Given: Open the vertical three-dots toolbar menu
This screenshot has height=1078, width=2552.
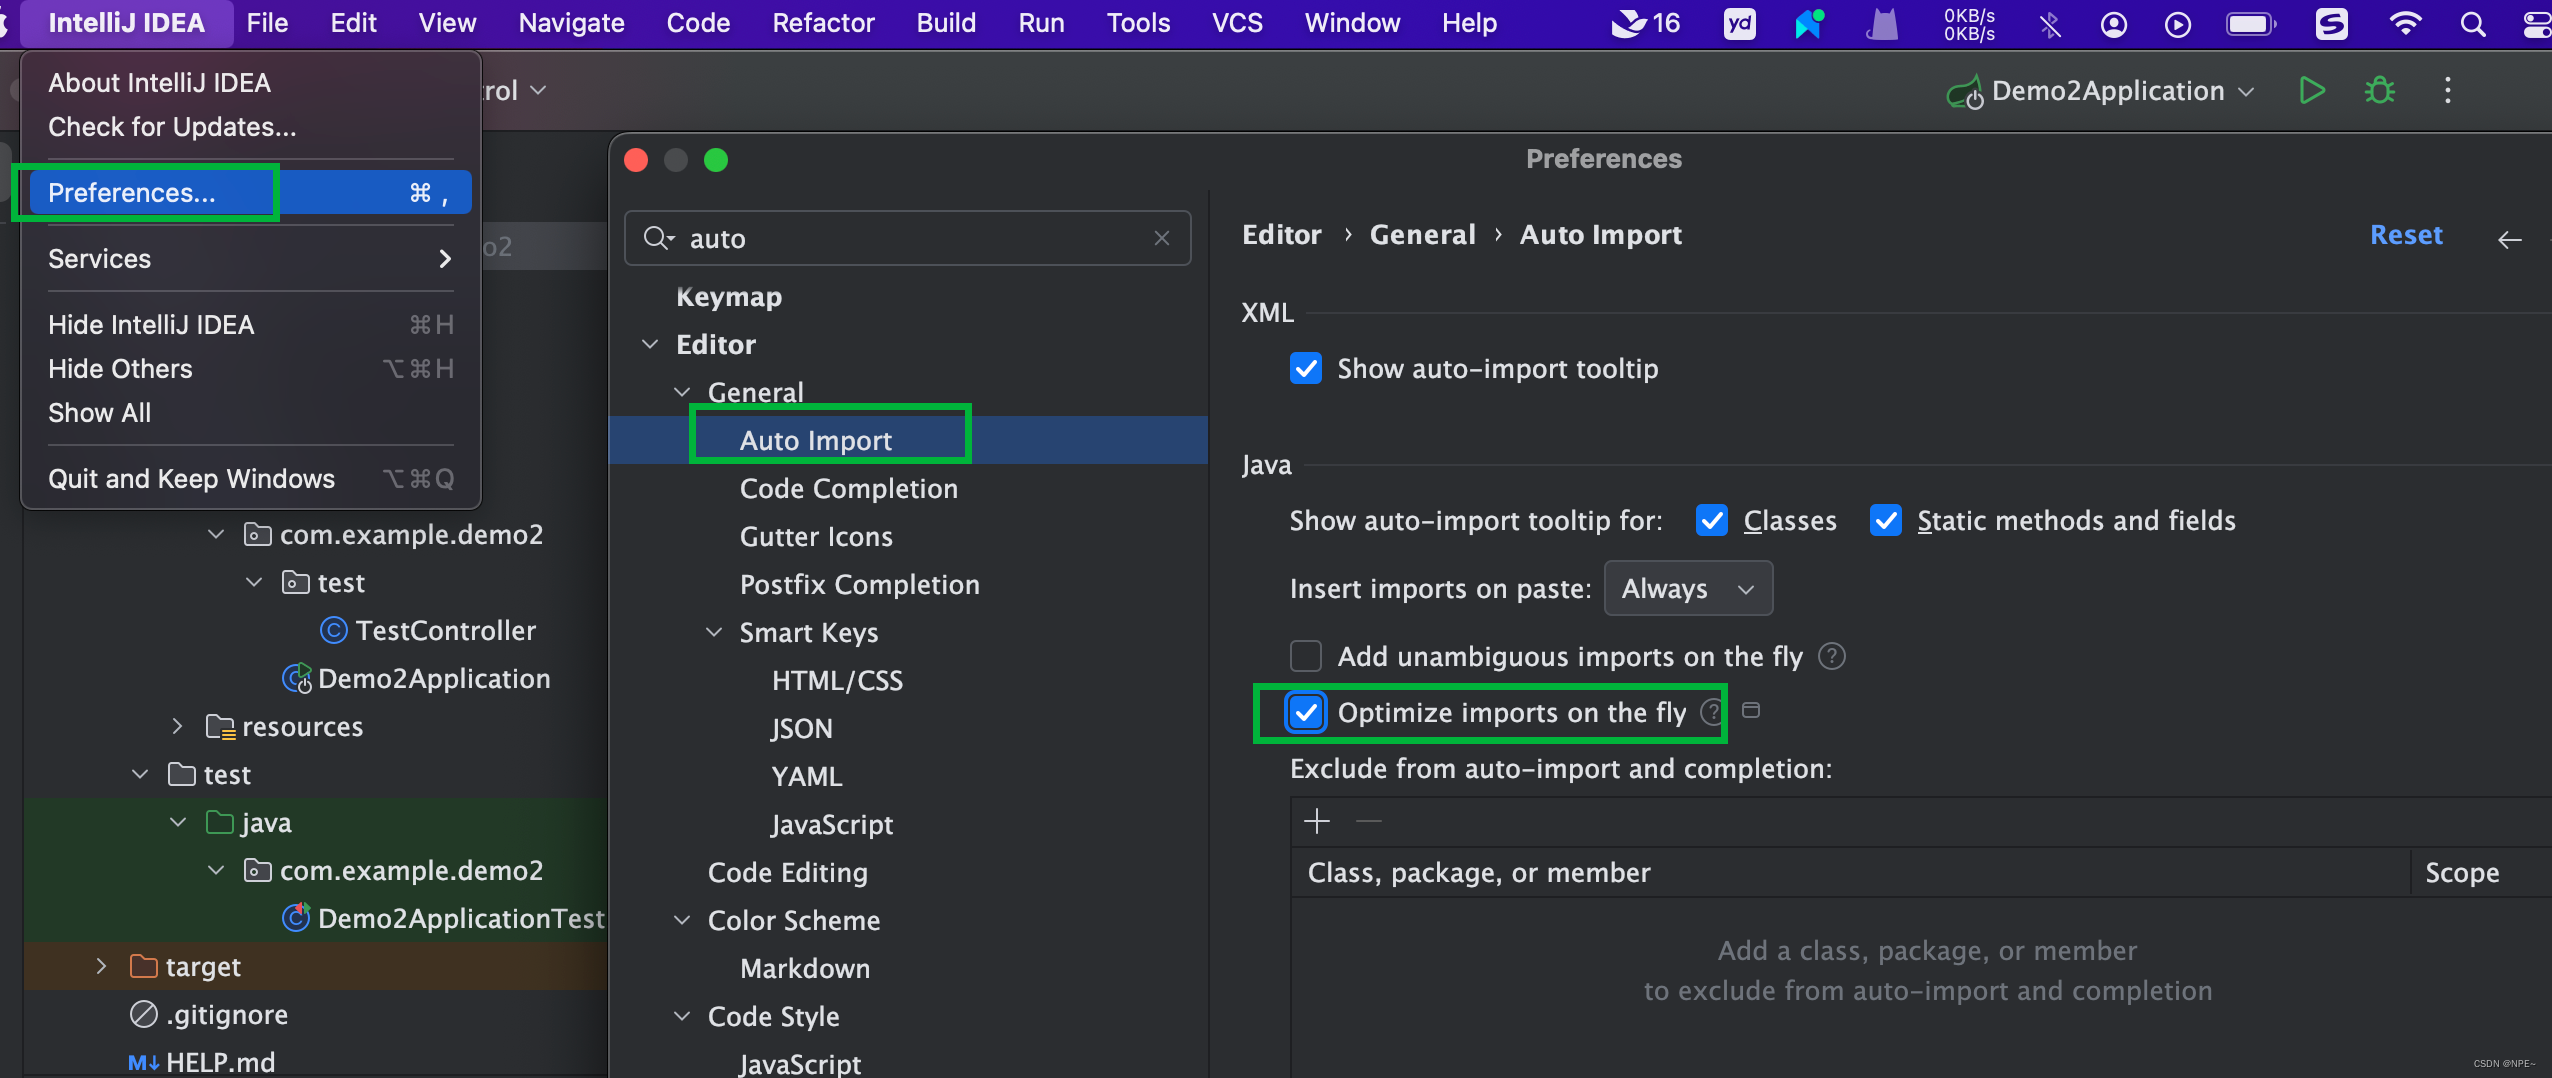Looking at the screenshot, I should [2447, 91].
